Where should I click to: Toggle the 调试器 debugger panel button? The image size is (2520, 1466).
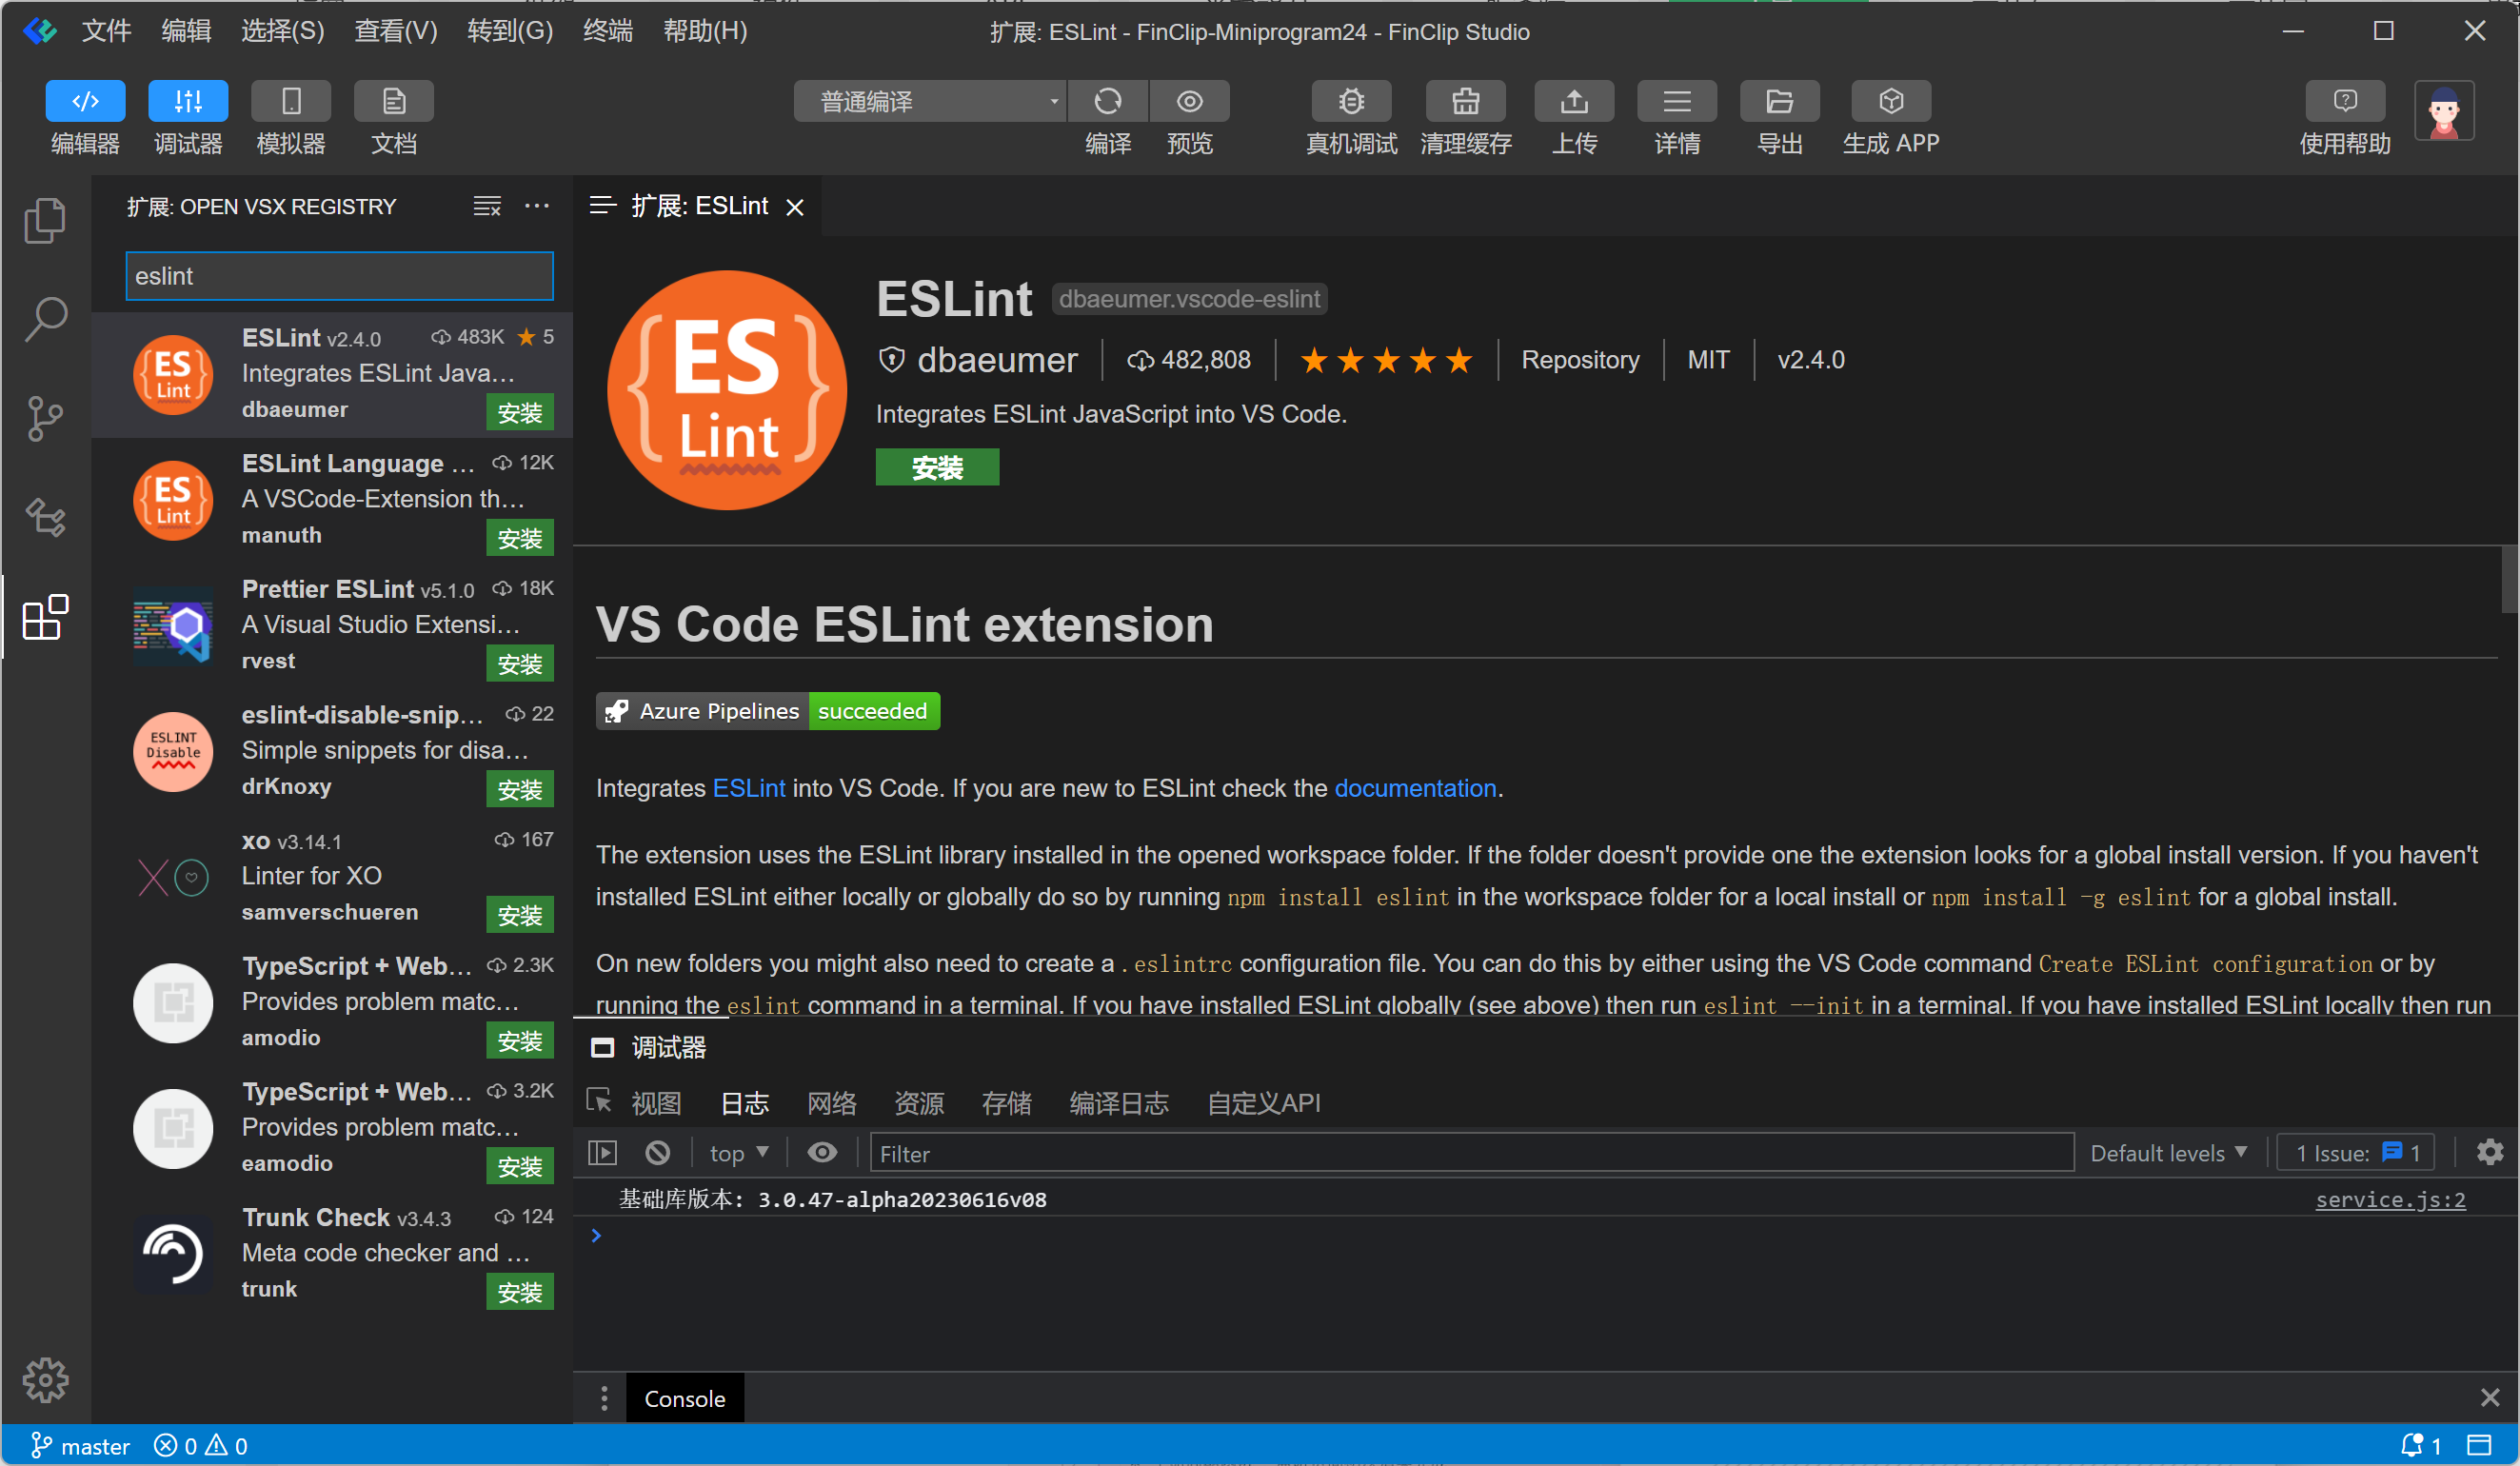coord(188,101)
